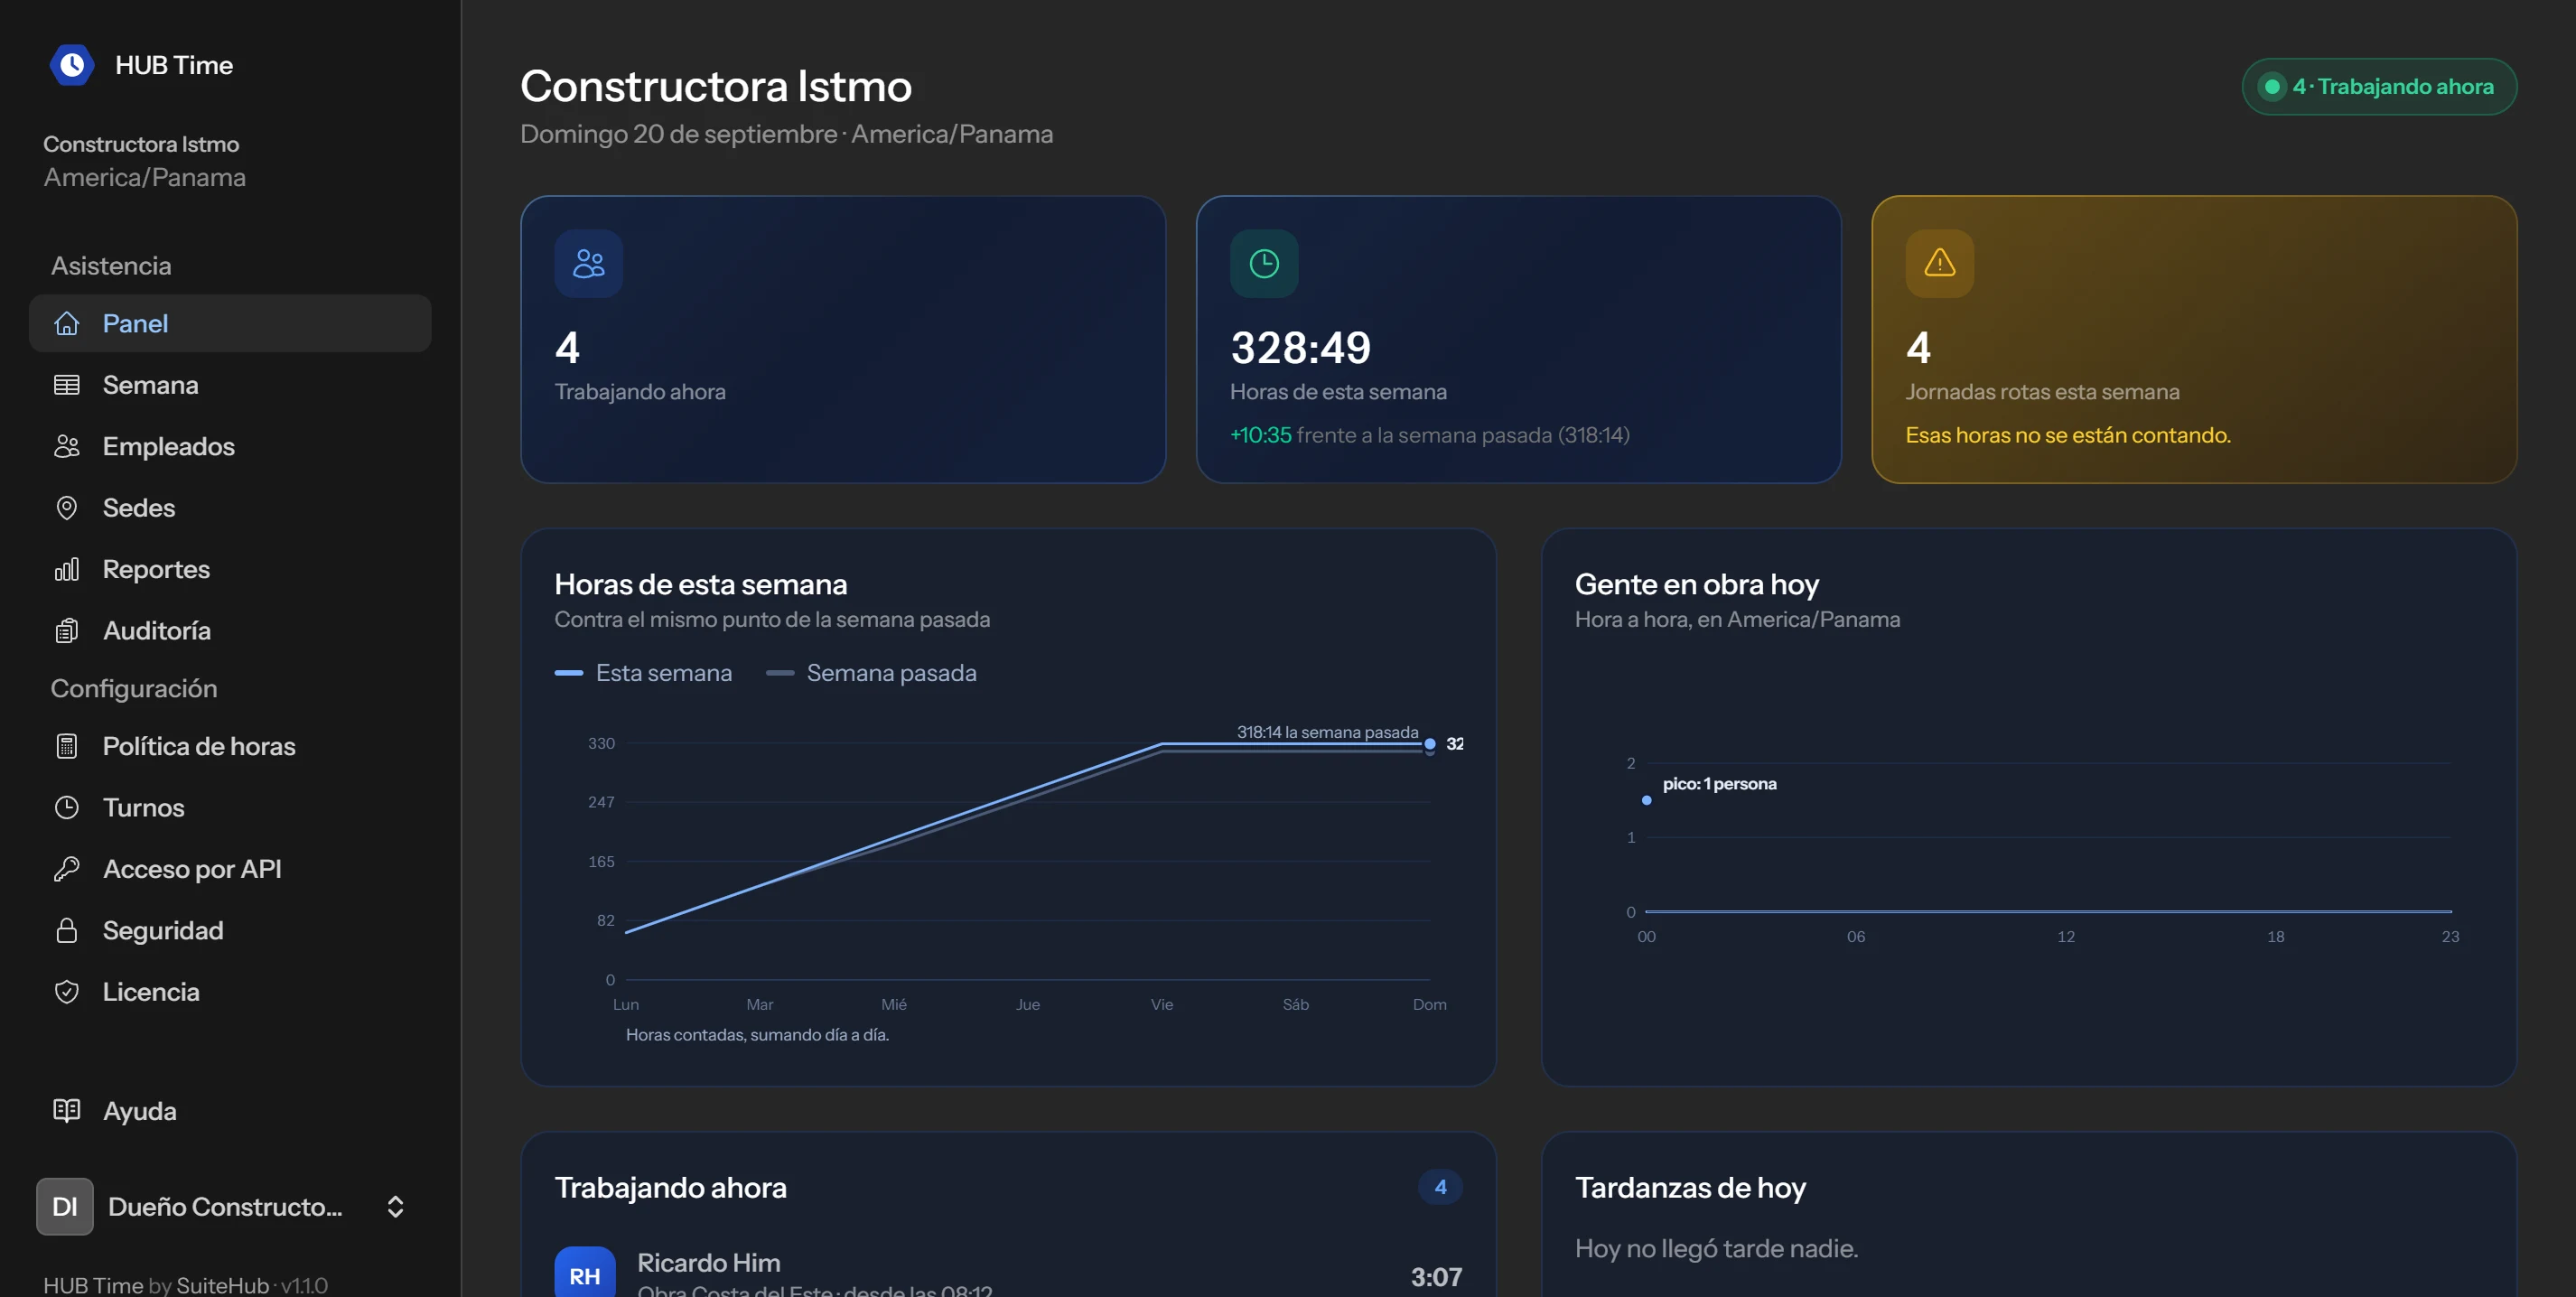The image size is (2576, 1297).
Task: Click the Auditoría clipboard icon
Action: 67,631
